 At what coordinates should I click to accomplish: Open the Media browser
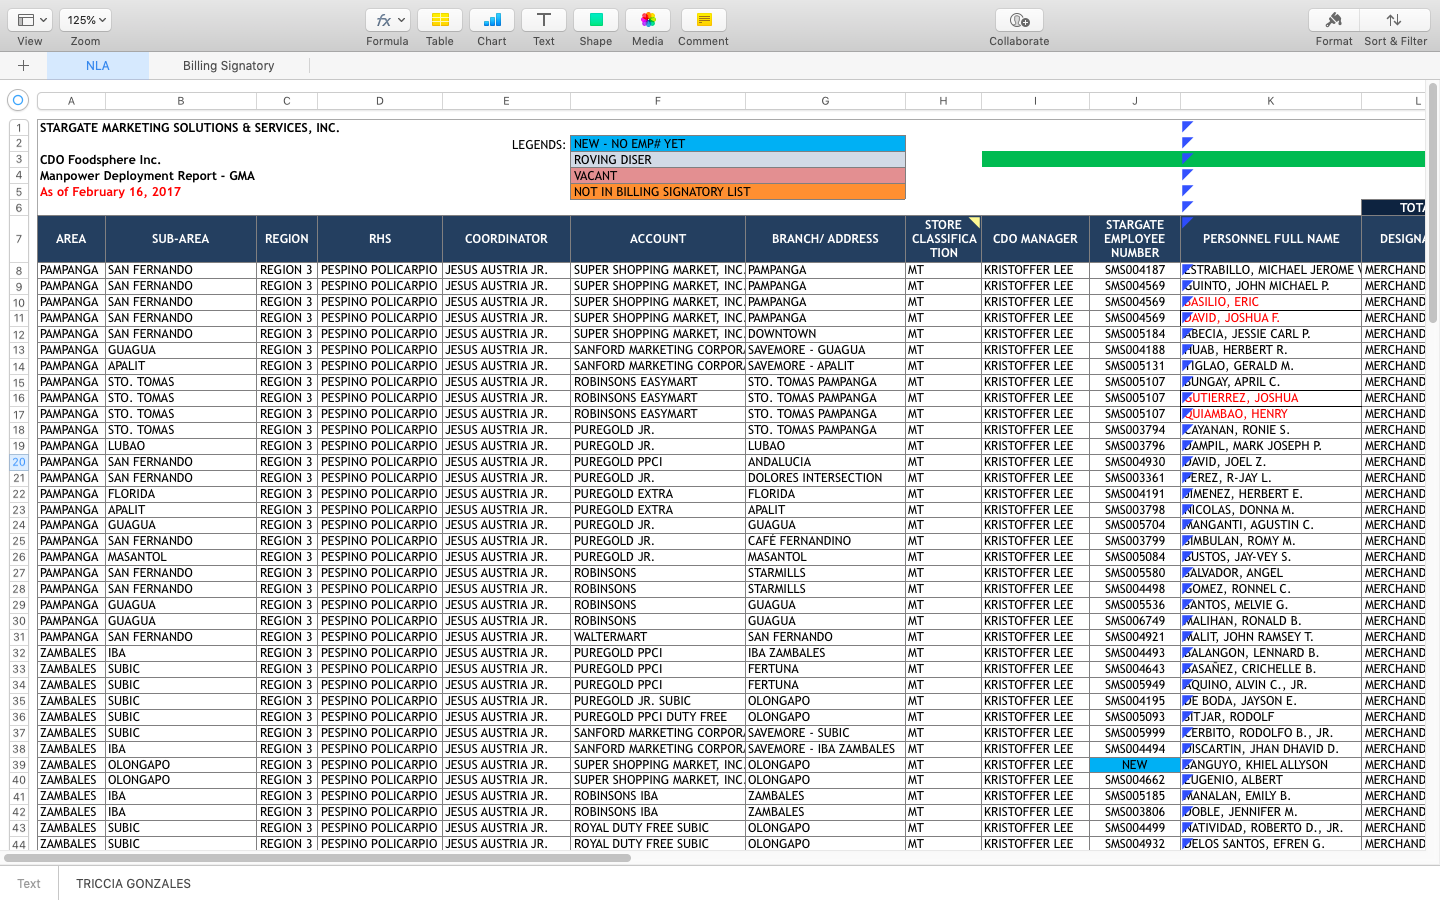pyautogui.click(x=648, y=20)
